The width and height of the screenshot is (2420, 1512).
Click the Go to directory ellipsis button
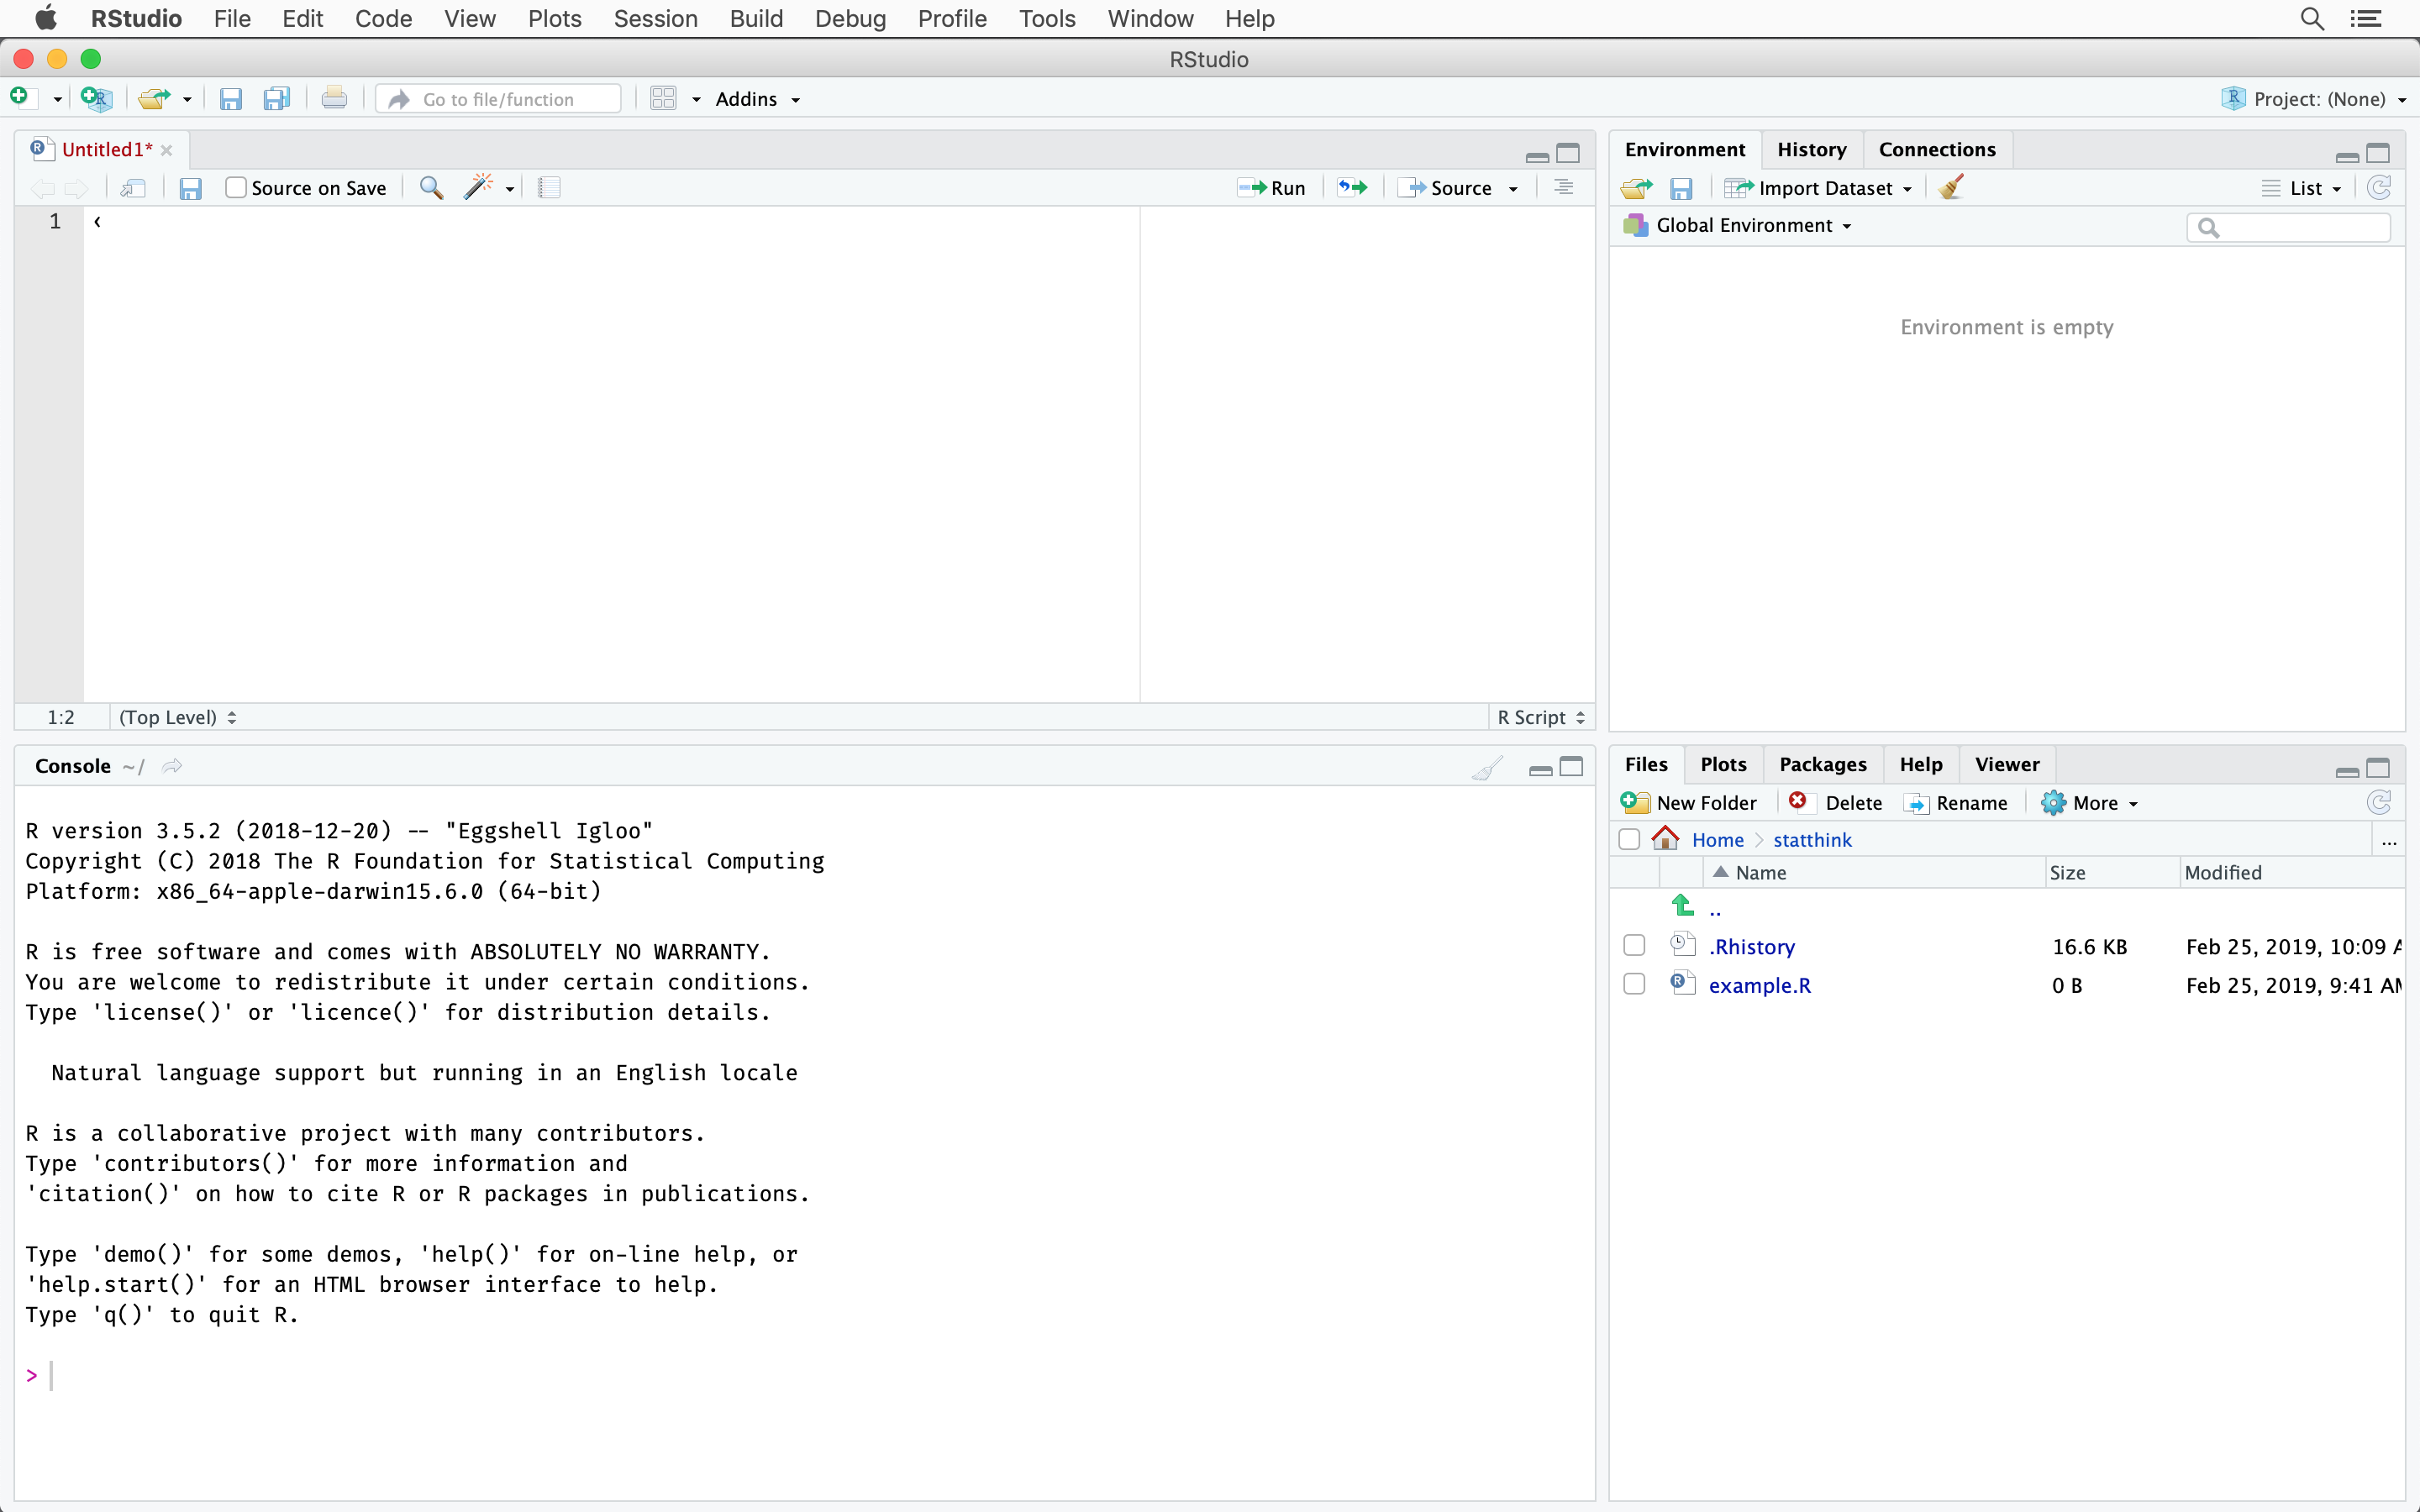point(2389,841)
